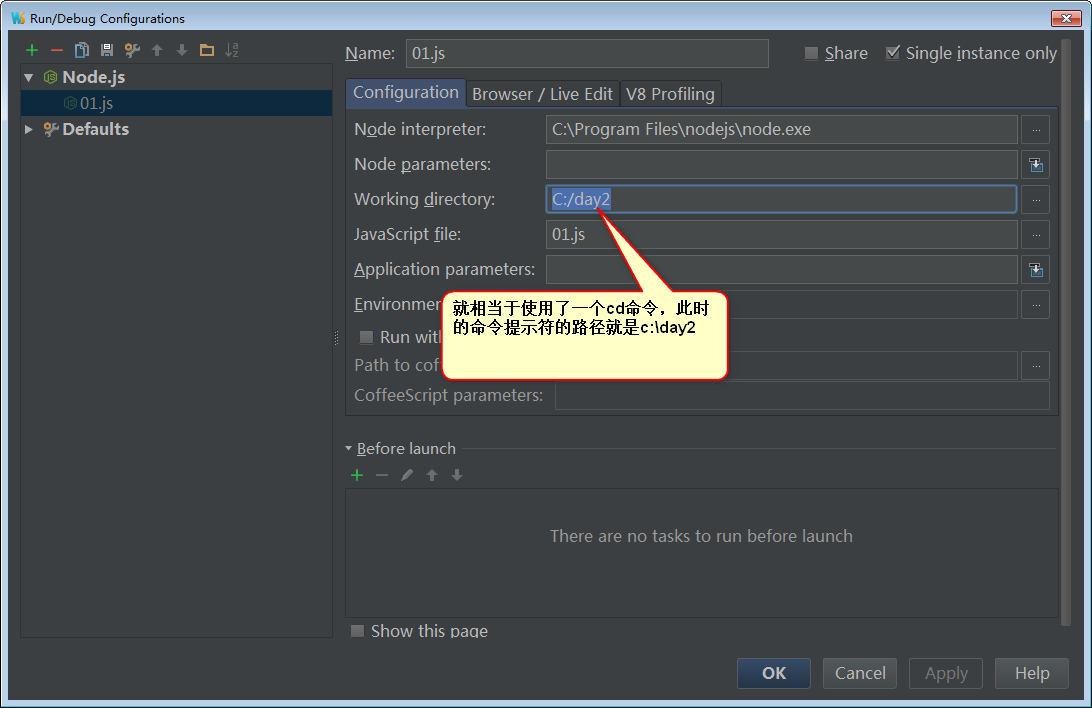Move configuration down arrow in left toolbar
Screen dimensions: 1092x708
(182, 50)
